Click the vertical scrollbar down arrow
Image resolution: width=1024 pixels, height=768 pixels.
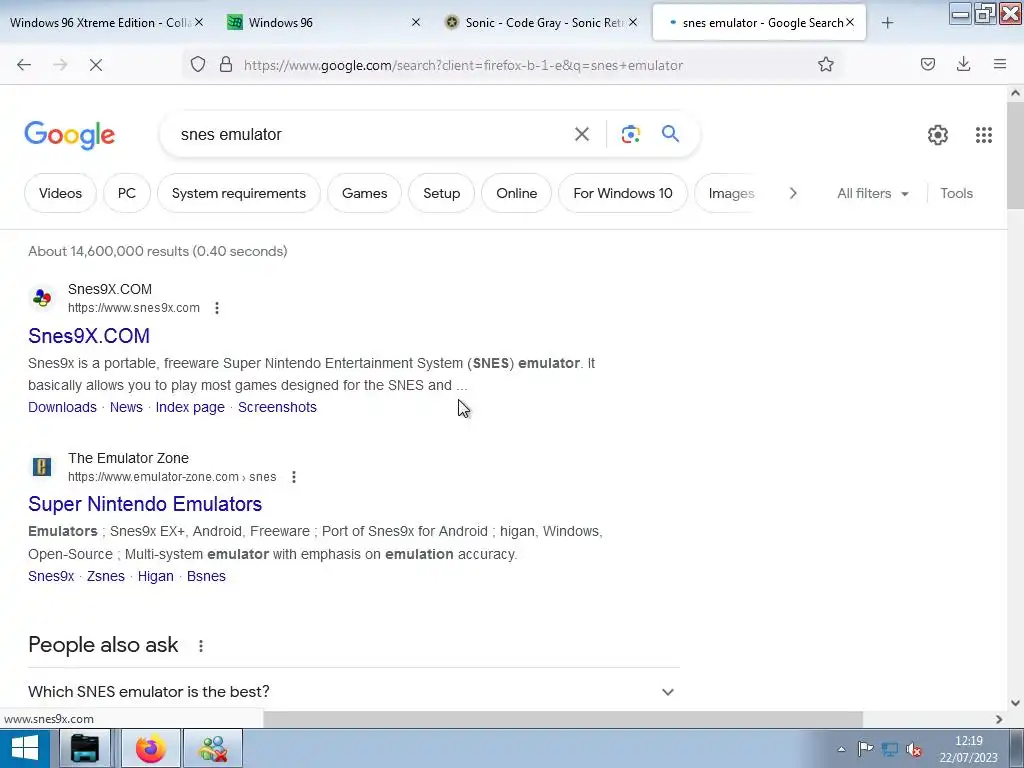(1016, 703)
